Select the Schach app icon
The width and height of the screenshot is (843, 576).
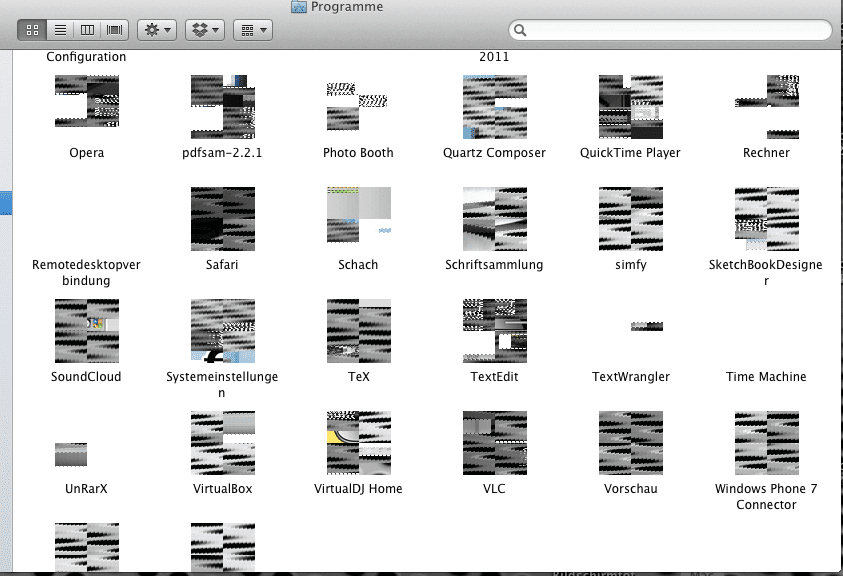359,215
